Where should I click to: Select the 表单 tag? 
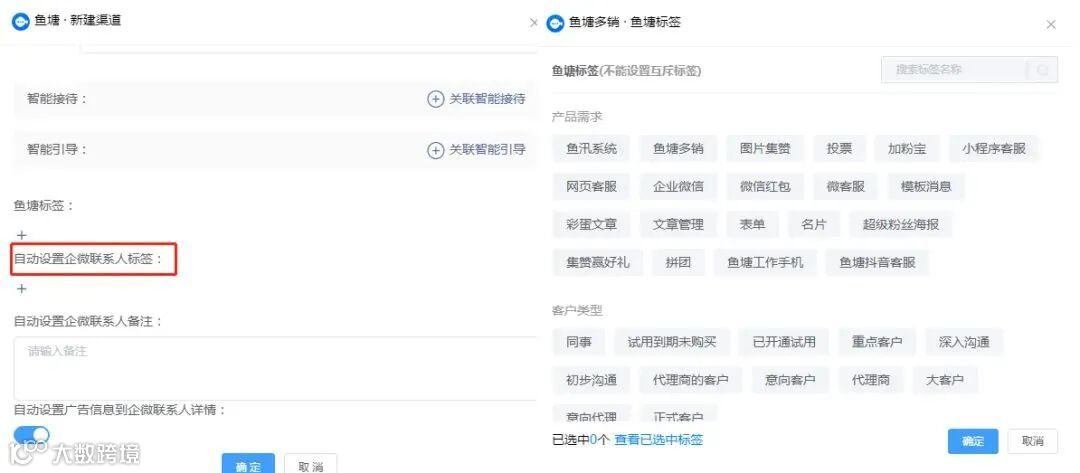(753, 224)
